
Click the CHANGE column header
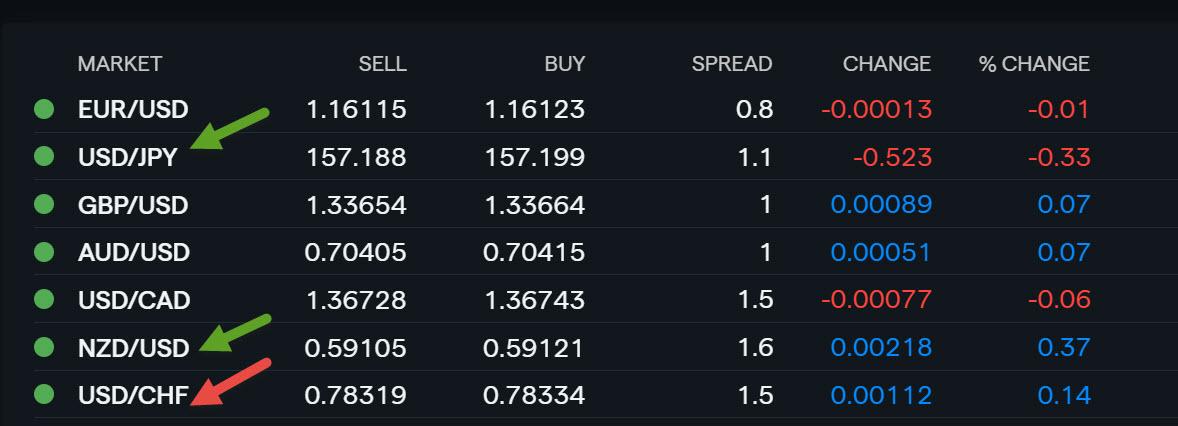click(x=887, y=64)
